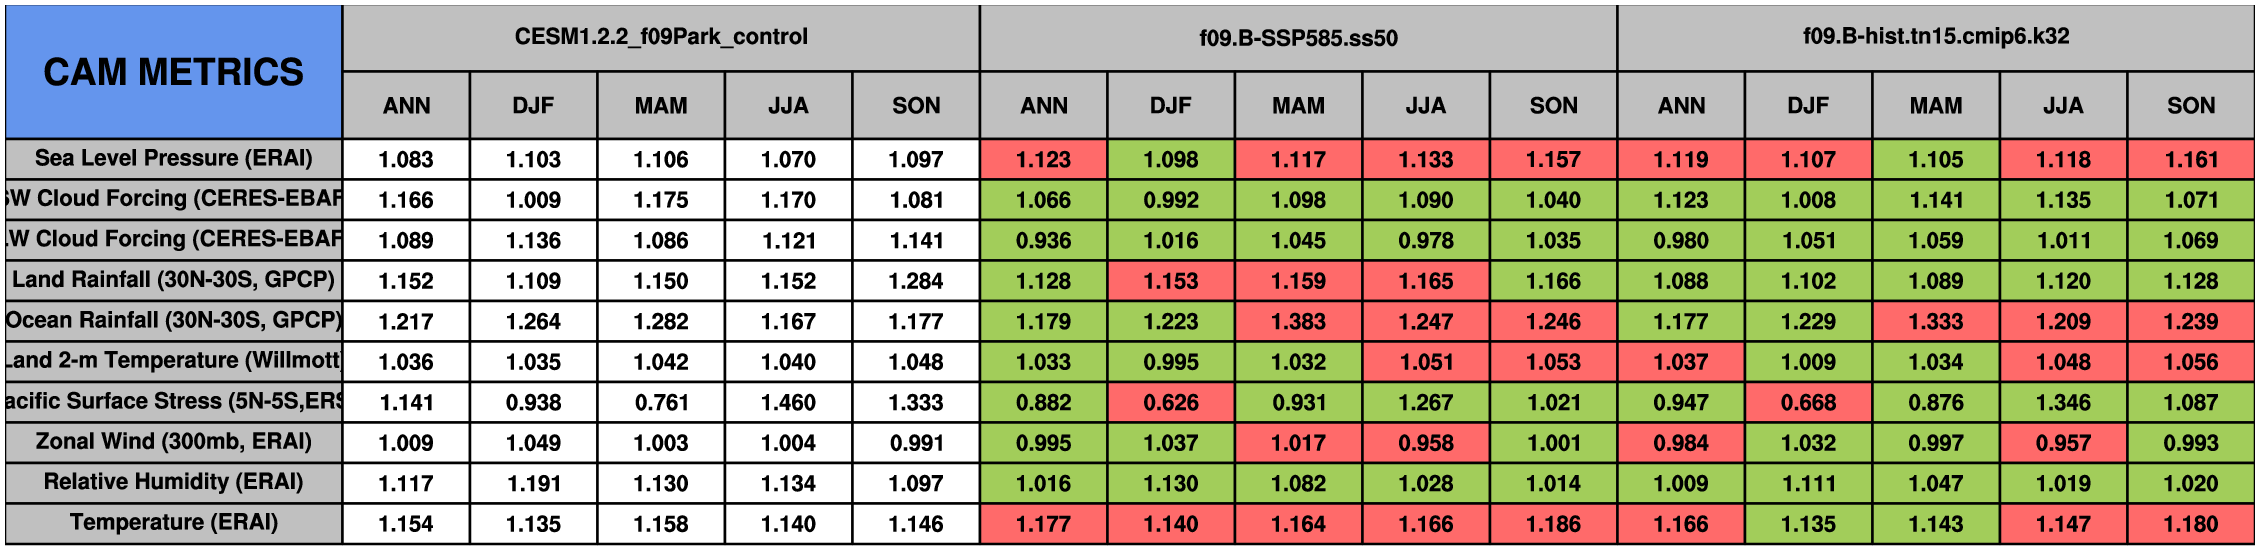Select the CESM1.2.2_f09Park_control column group header
Screen dimensions: 2260x551
(661, 37)
